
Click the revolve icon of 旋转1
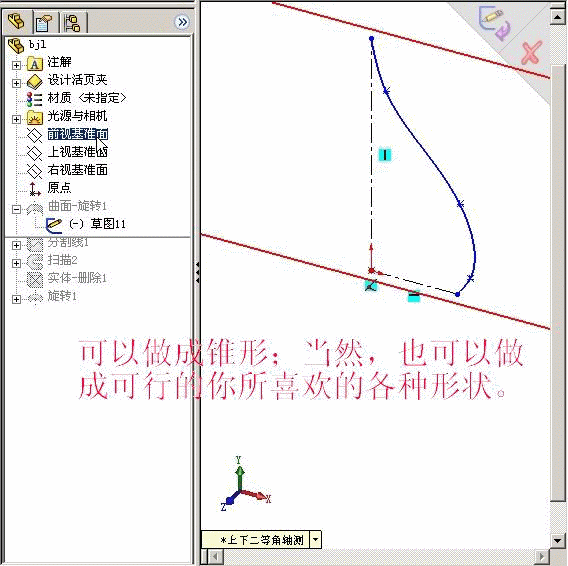tap(35, 297)
